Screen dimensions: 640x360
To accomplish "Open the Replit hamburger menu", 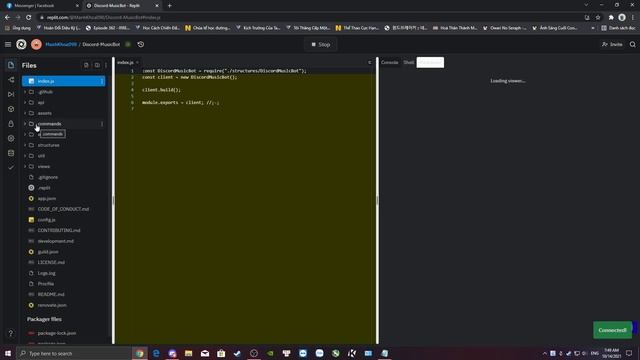I will click(8, 44).
